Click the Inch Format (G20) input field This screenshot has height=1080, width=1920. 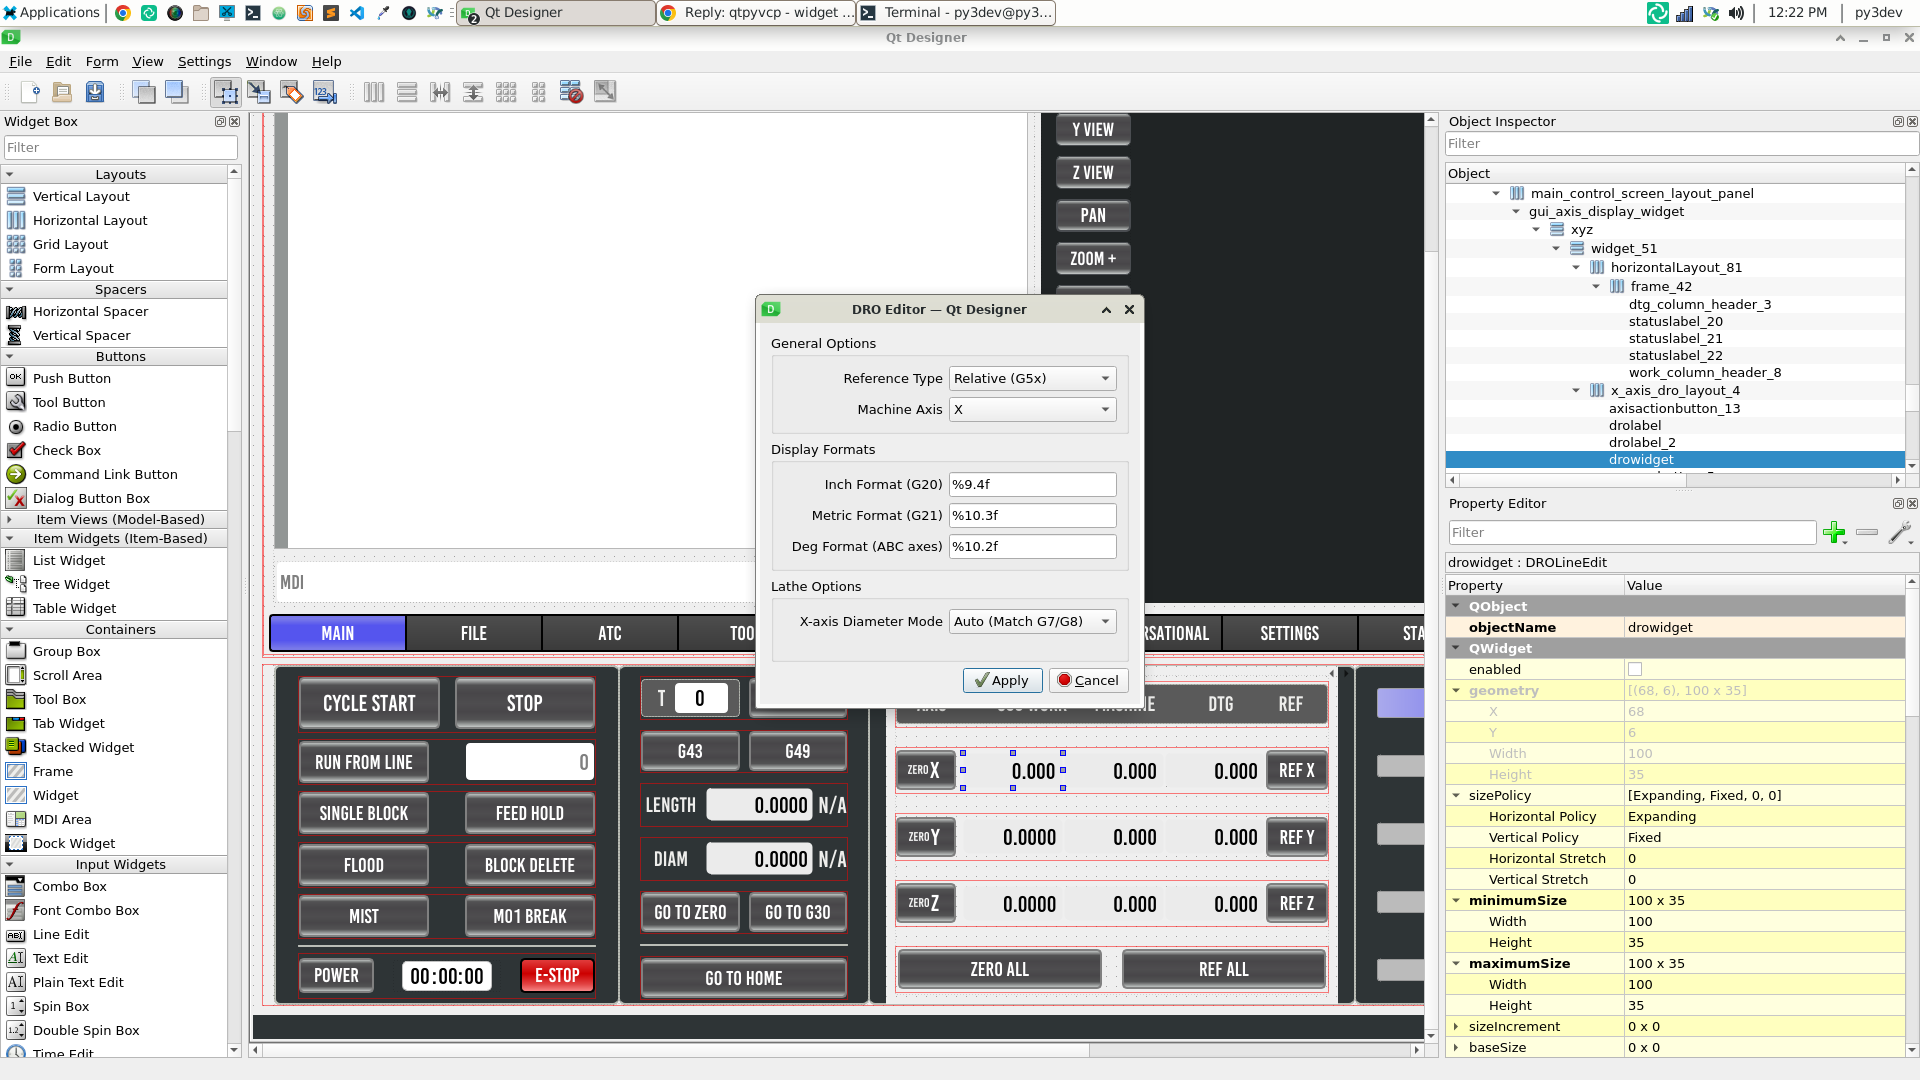pos(1032,485)
